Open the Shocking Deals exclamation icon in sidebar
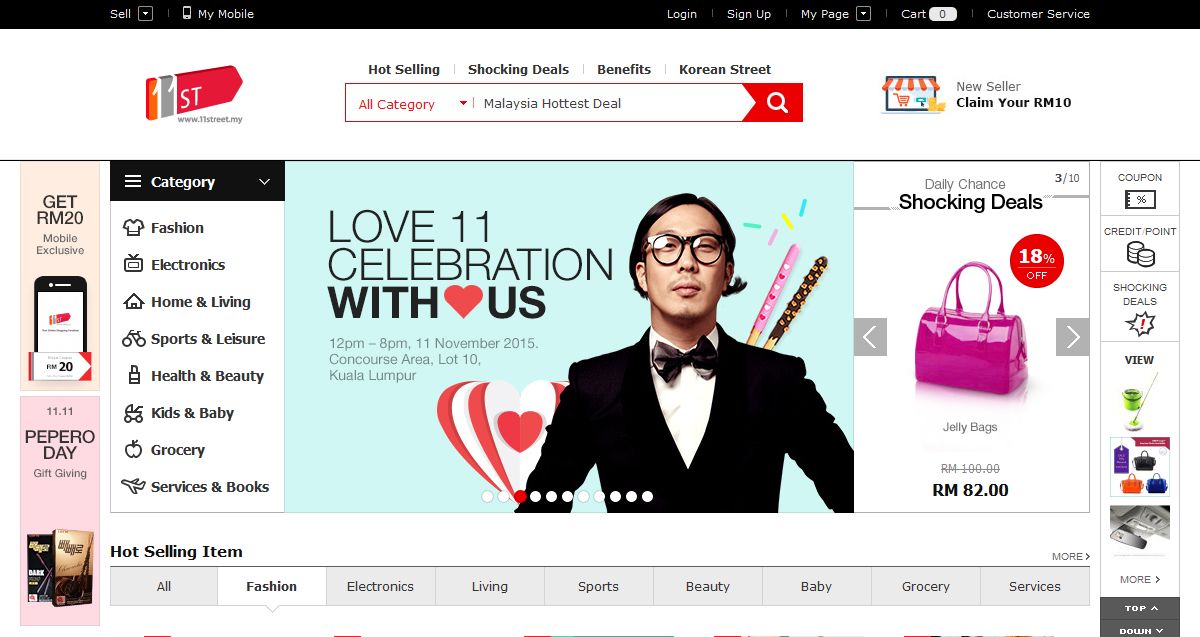1200x637 pixels. click(1140, 324)
